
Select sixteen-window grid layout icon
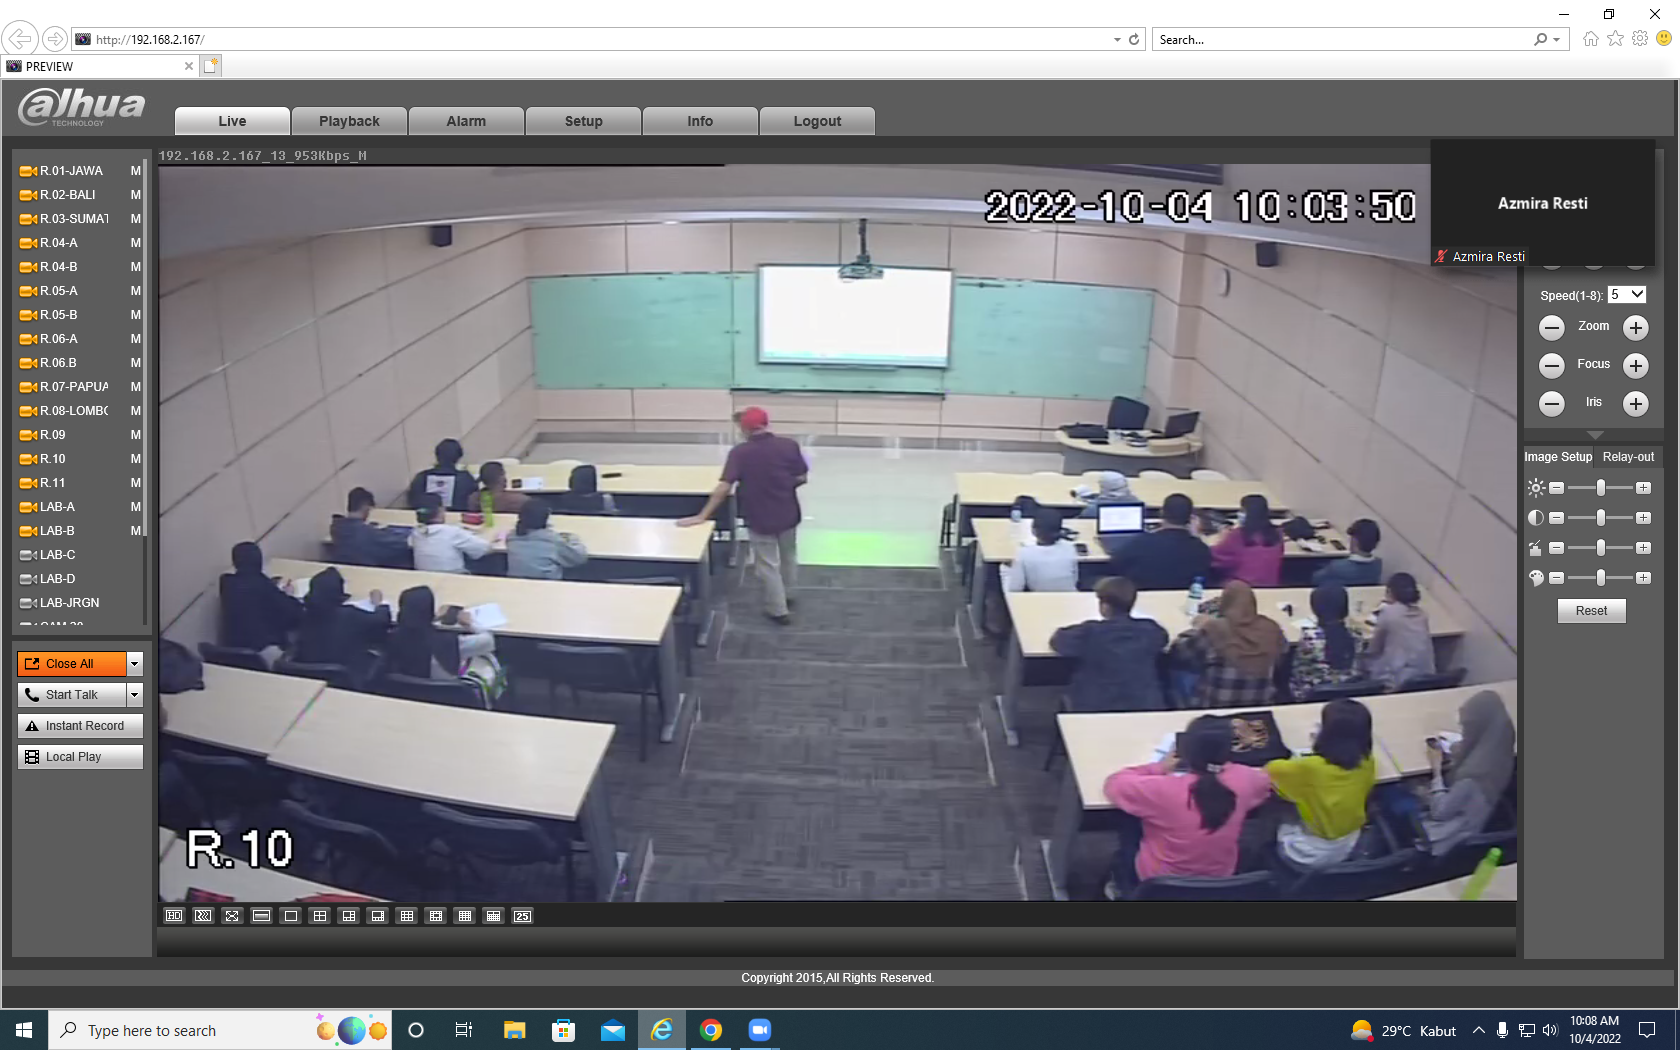[464, 916]
